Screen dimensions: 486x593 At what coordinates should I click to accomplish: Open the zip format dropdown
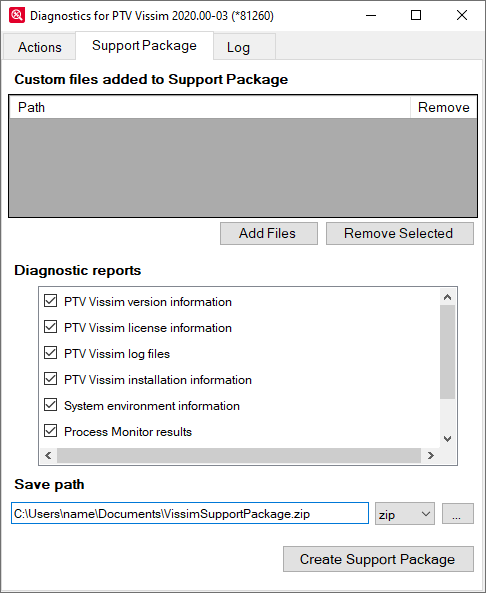point(405,514)
